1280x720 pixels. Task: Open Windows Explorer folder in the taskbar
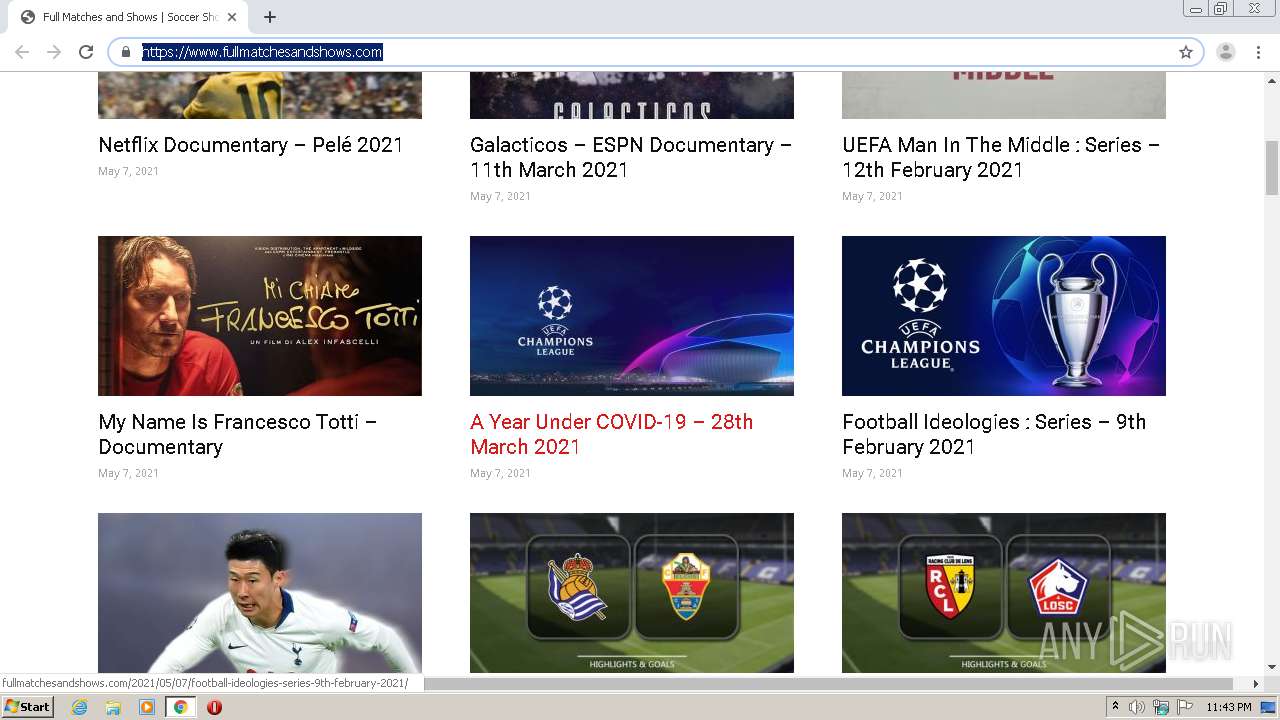click(113, 707)
